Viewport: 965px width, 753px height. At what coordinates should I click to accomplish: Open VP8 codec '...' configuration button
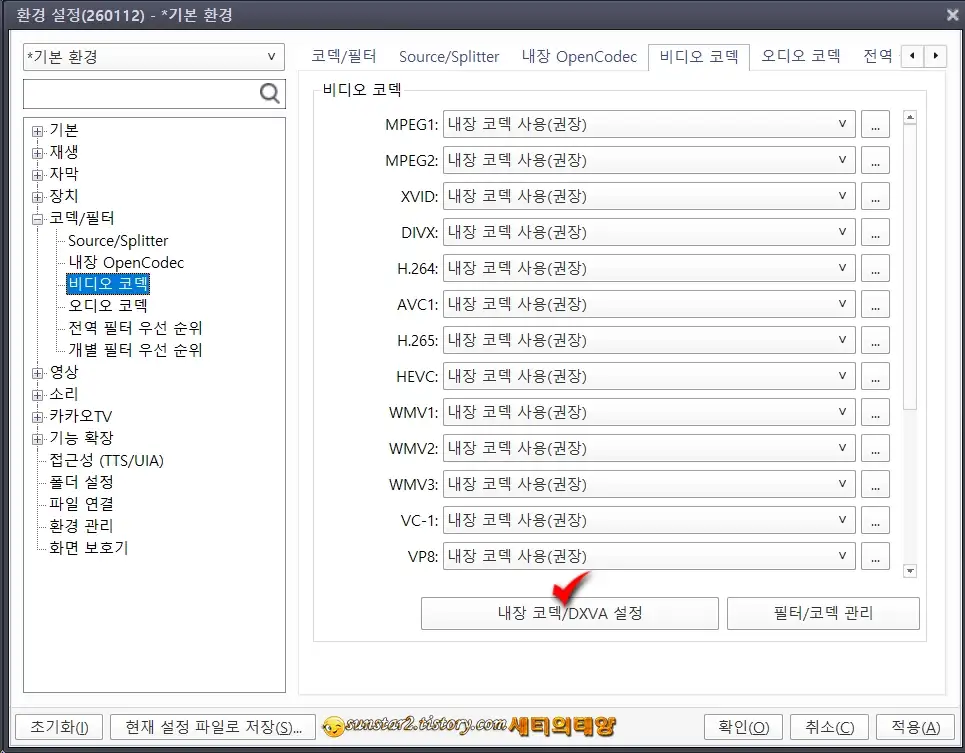875,556
